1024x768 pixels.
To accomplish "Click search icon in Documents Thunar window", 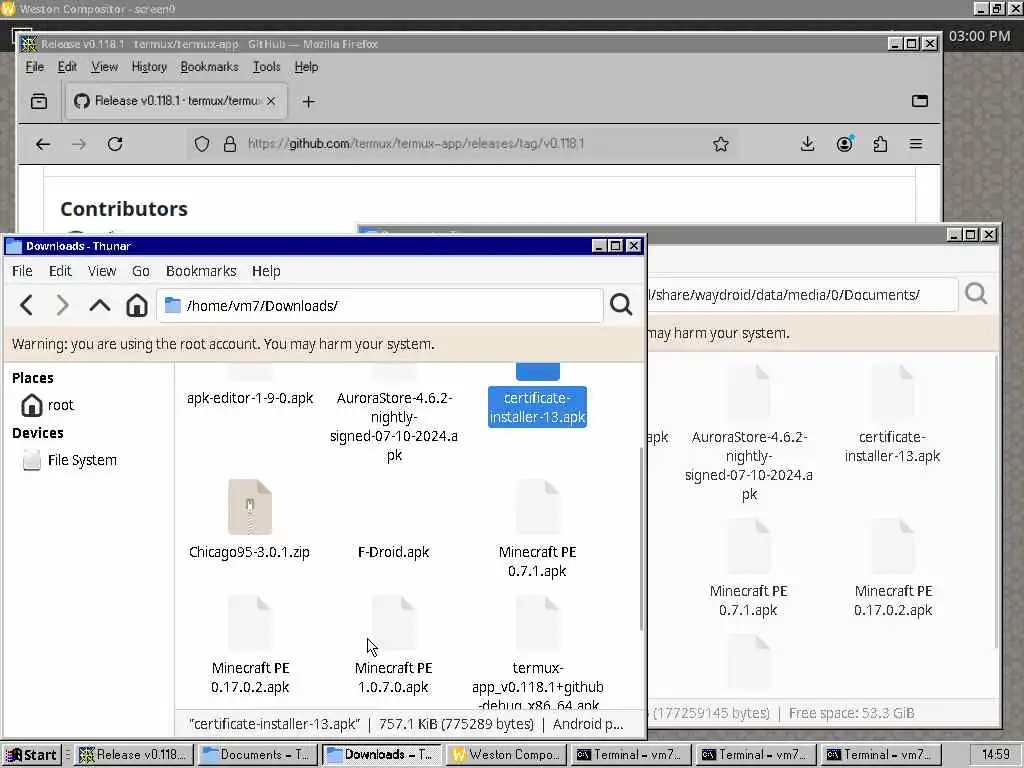I will [x=976, y=294].
